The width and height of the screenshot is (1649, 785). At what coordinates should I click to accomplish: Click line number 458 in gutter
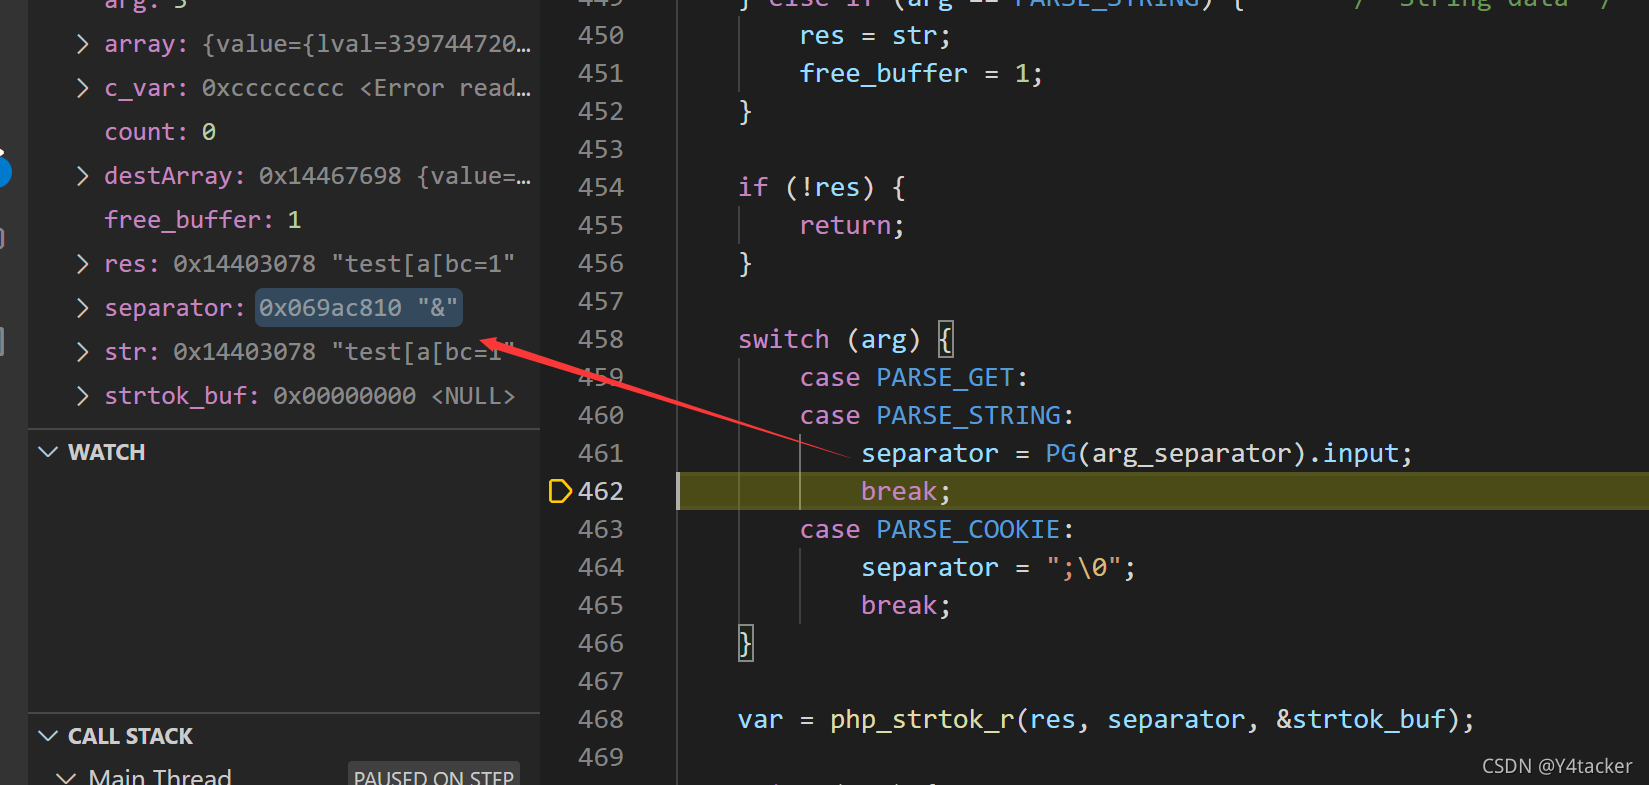601,339
